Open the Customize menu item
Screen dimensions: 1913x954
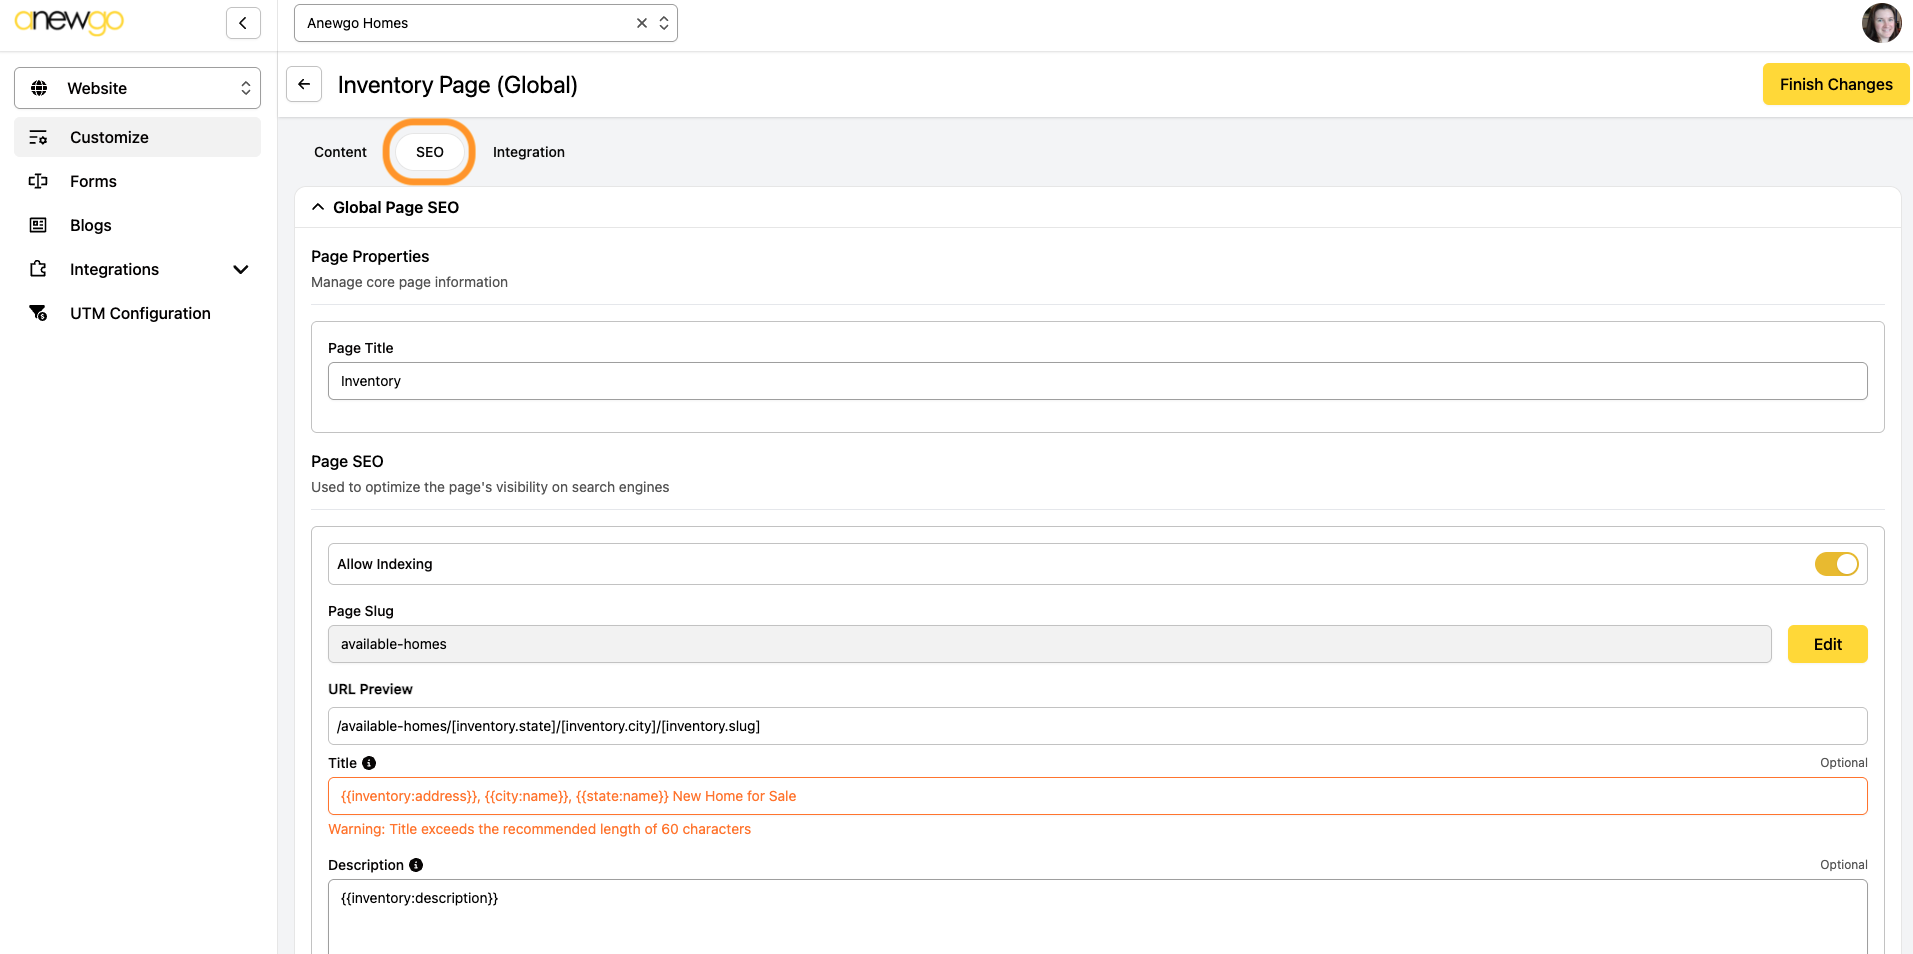point(137,137)
